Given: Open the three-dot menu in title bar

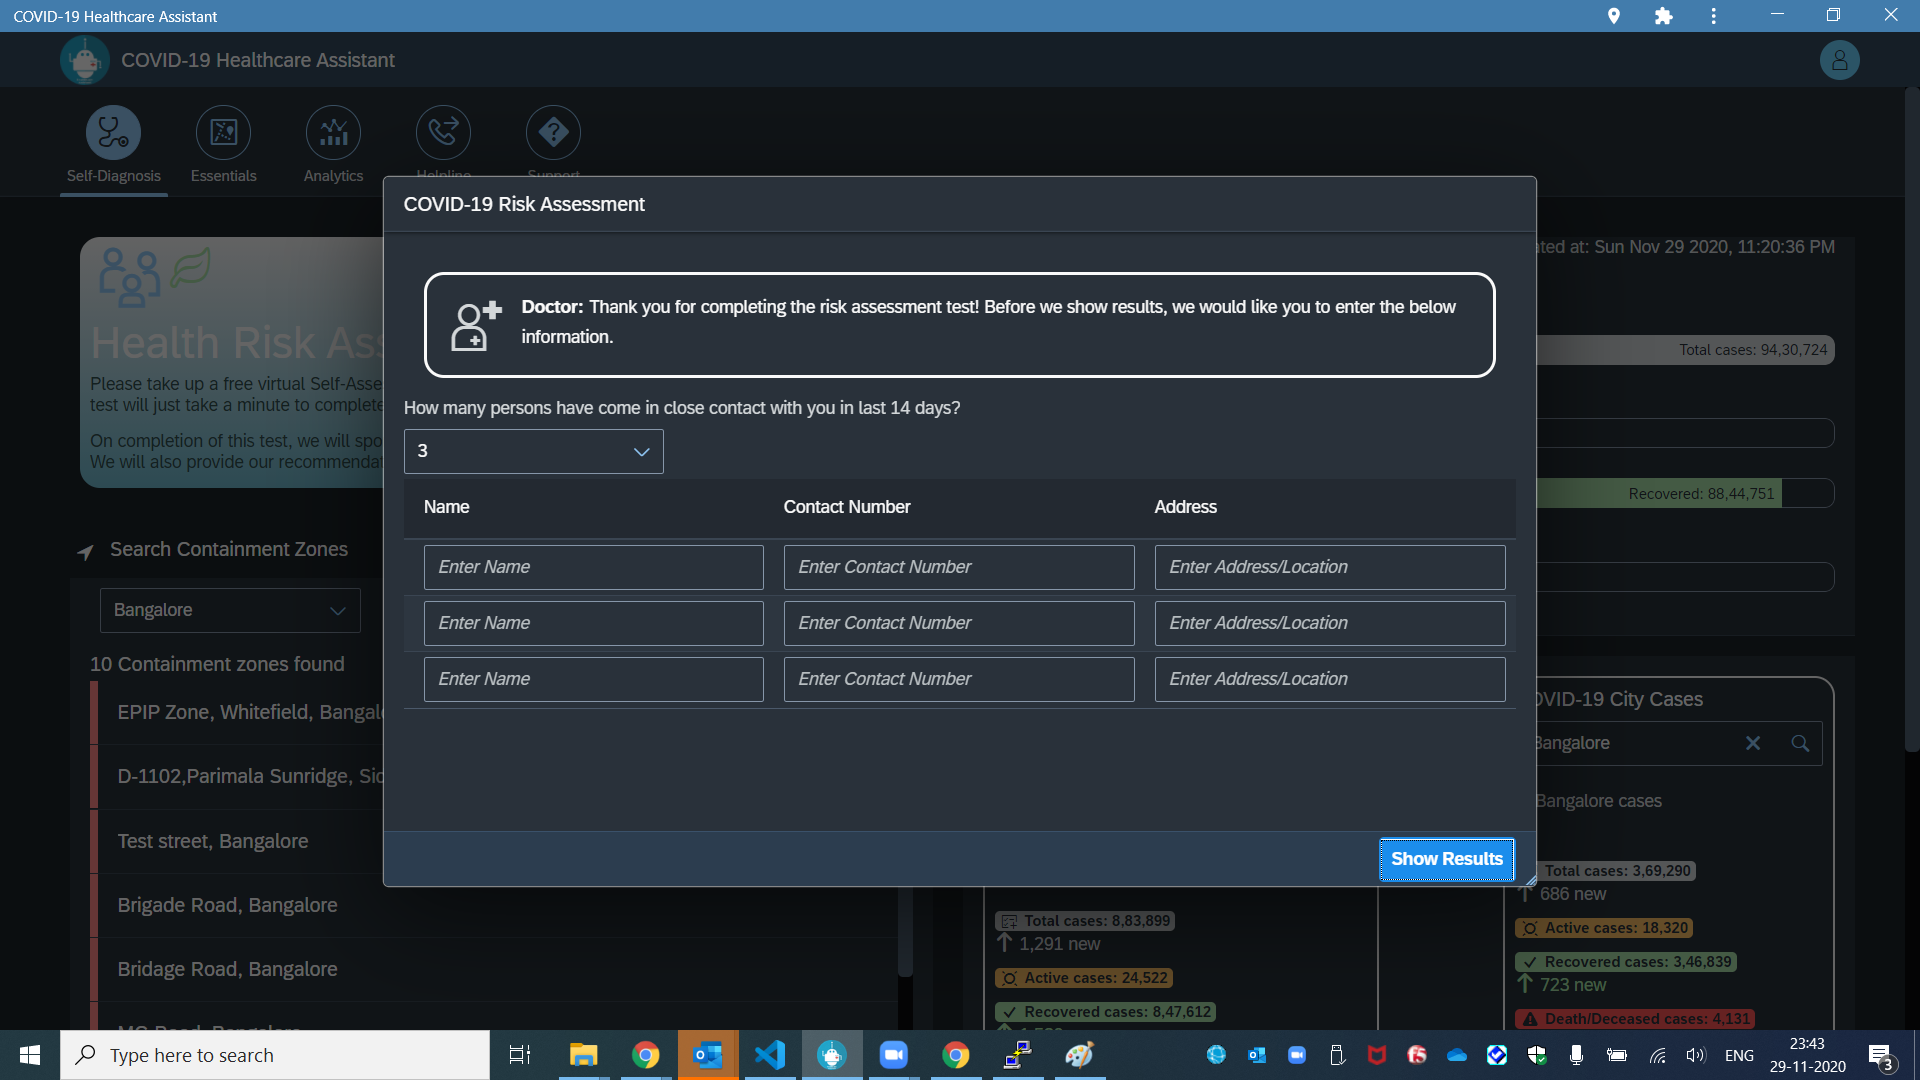Looking at the screenshot, I should 1713,16.
